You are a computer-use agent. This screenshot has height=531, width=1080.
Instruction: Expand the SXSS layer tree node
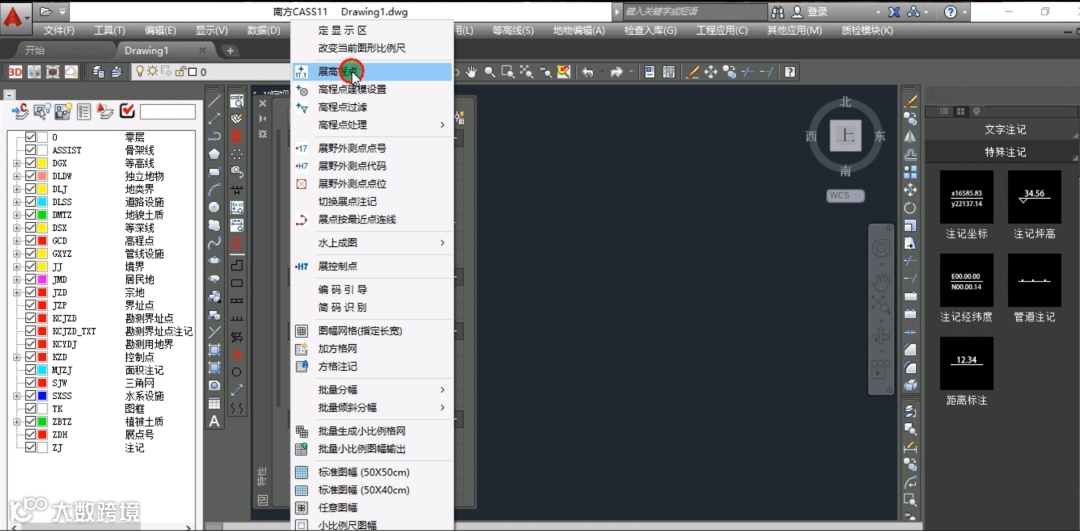click(x=16, y=395)
